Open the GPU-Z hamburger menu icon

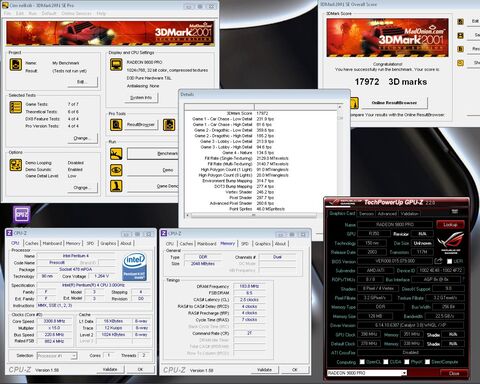pyautogui.click(x=455, y=211)
